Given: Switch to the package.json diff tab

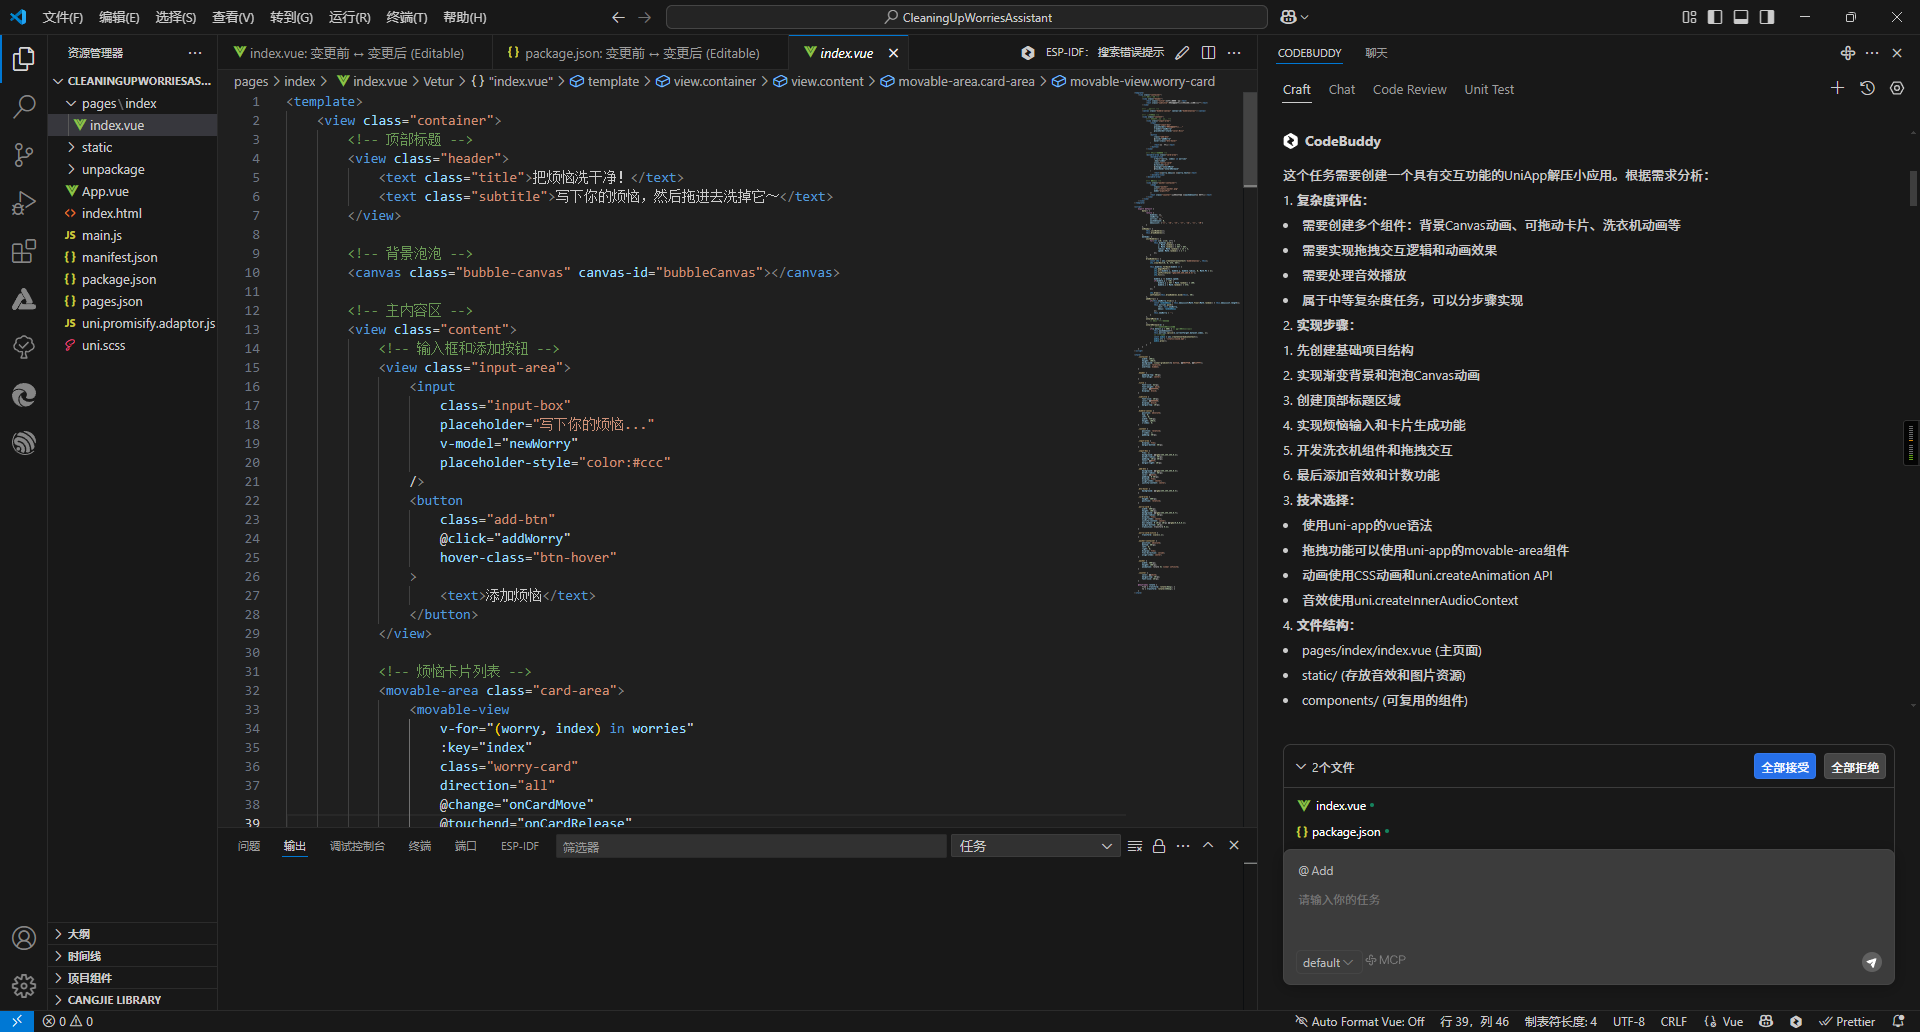Looking at the screenshot, I should click(640, 53).
